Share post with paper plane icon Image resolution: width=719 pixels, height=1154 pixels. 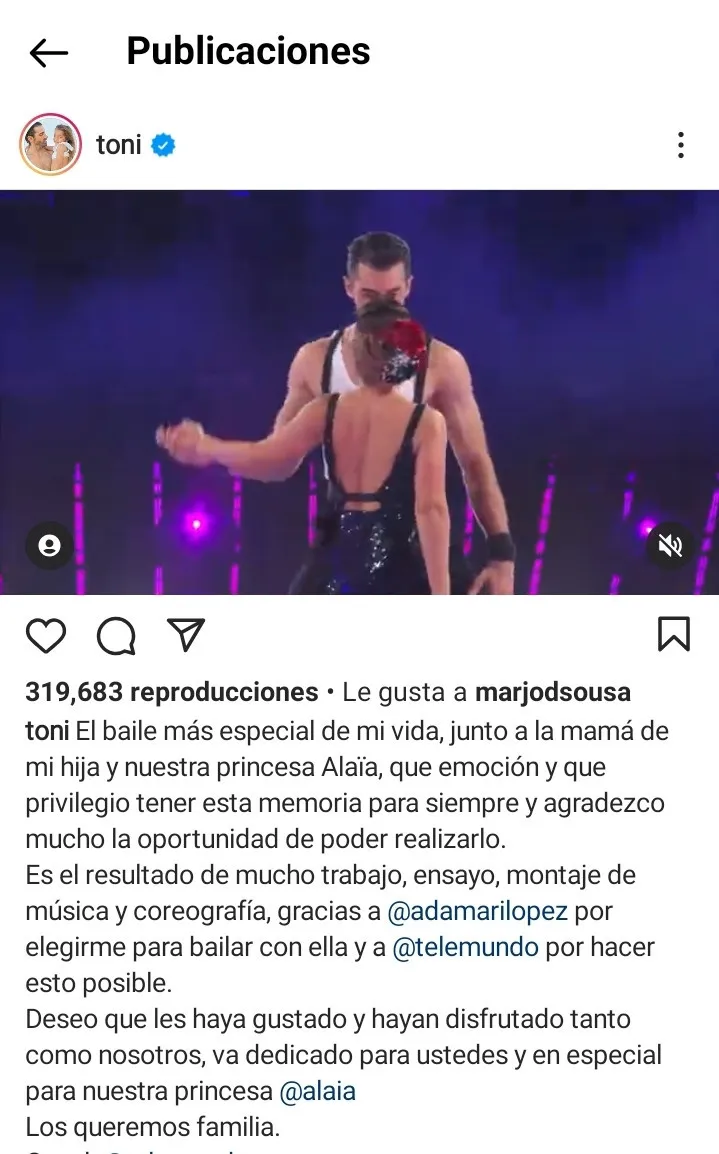(x=185, y=634)
